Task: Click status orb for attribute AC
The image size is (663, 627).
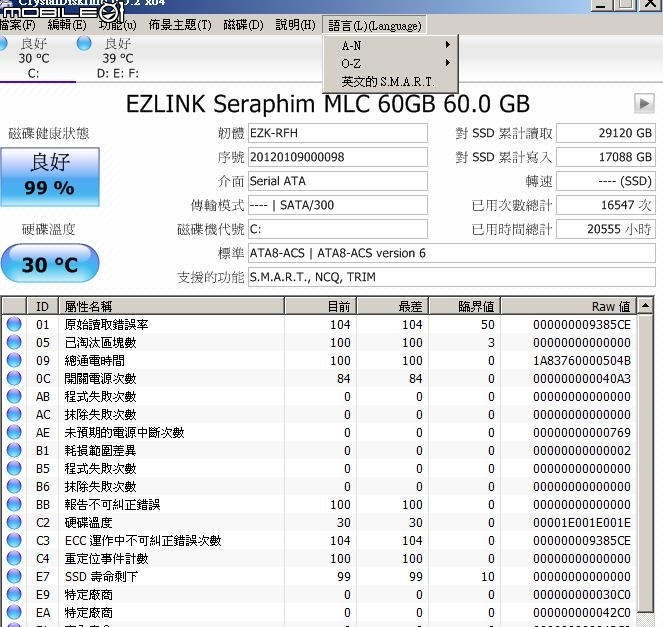Action: pos(14,414)
